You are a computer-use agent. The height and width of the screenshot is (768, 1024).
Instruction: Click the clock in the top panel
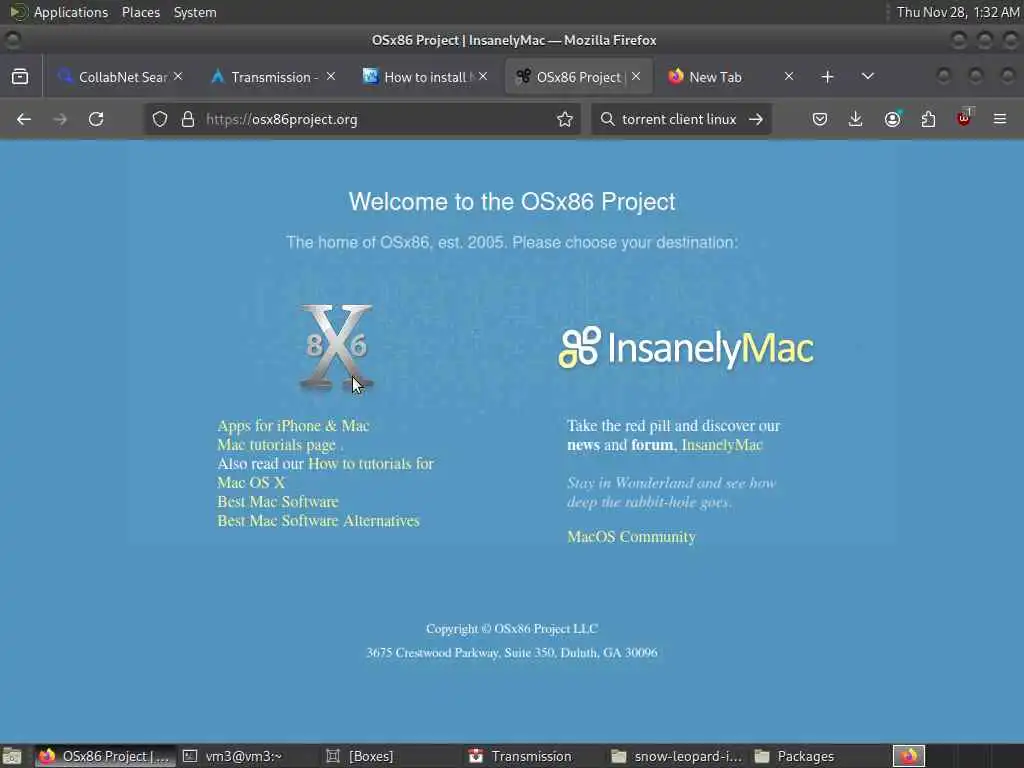coord(957,12)
